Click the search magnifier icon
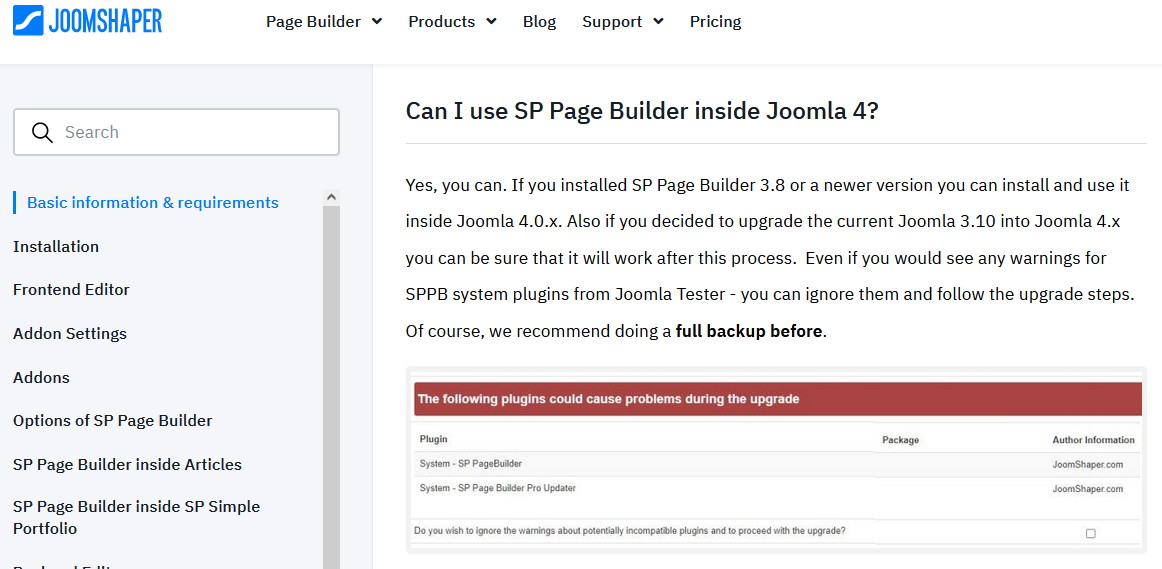Viewport: 1162px width, 569px height. (x=42, y=132)
